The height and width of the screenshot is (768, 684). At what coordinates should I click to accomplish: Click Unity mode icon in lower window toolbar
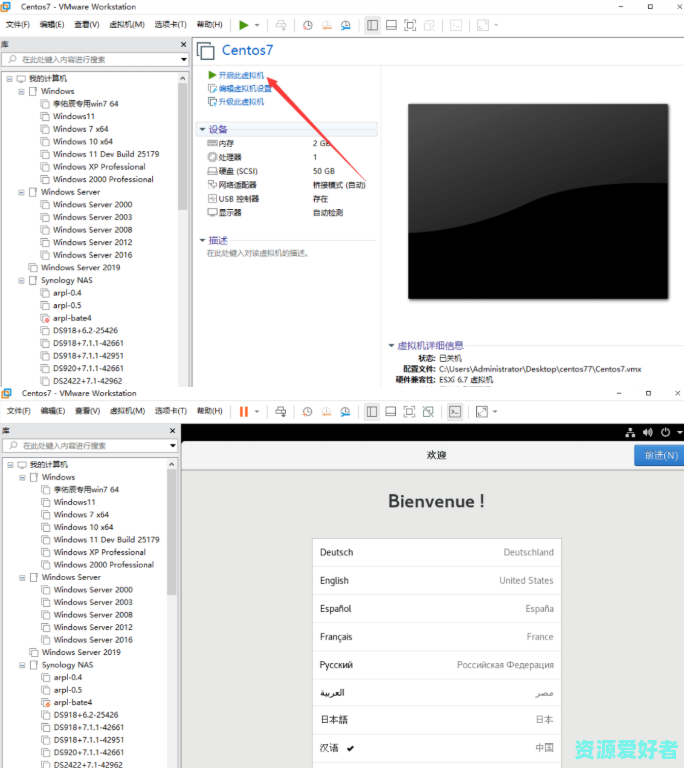[428, 411]
